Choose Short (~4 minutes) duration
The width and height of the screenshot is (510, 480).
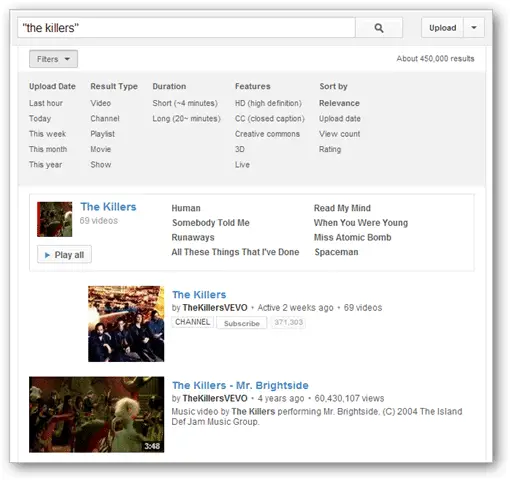185,103
